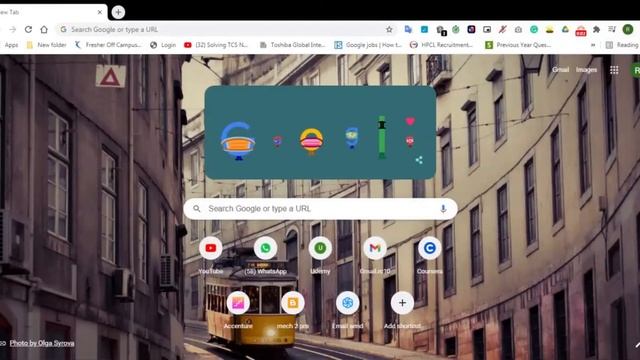Click the Google Doodle image
640x360 pixels.
coord(320,133)
